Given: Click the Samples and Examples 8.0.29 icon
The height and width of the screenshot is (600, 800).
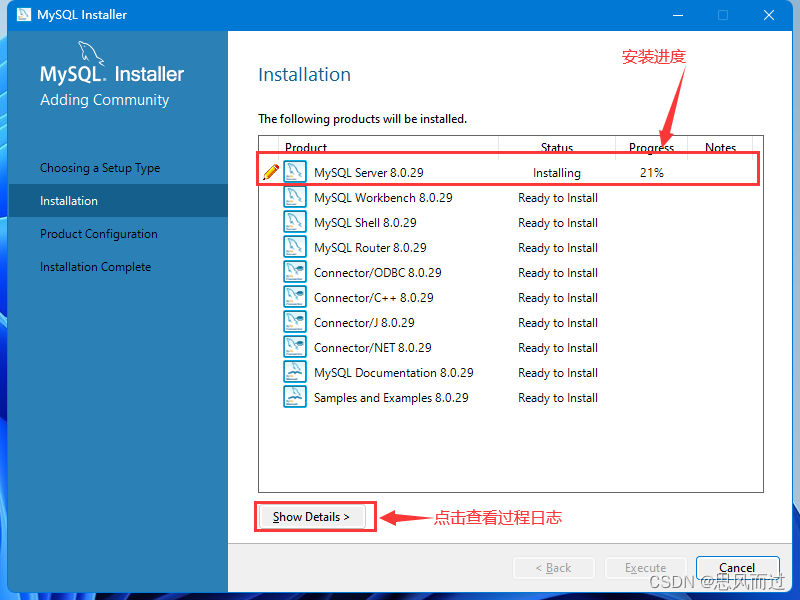Looking at the screenshot, I should click(x=295, y=397).
